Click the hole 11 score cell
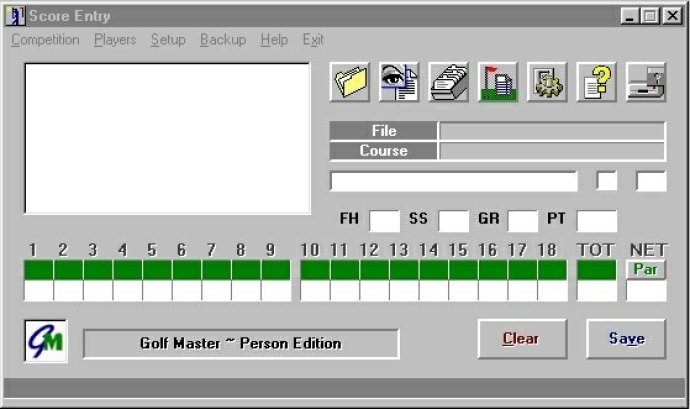Viewport: 690px width, 409px height. (345, 291)
